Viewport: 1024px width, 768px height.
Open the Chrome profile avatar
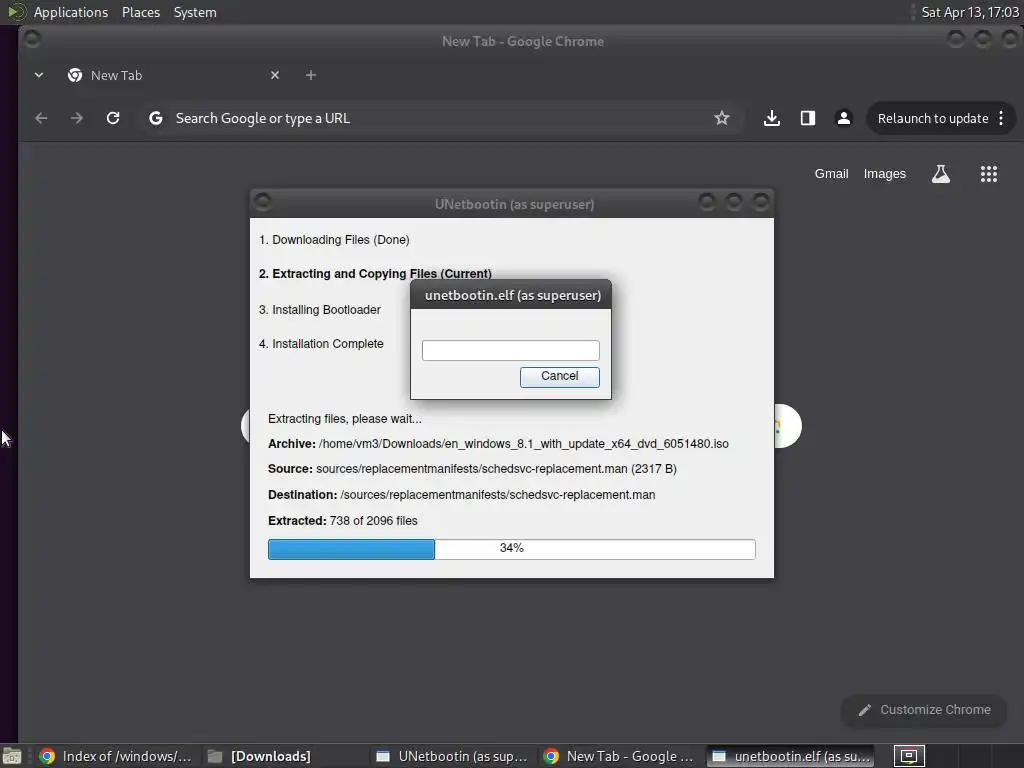coord(844,118)
